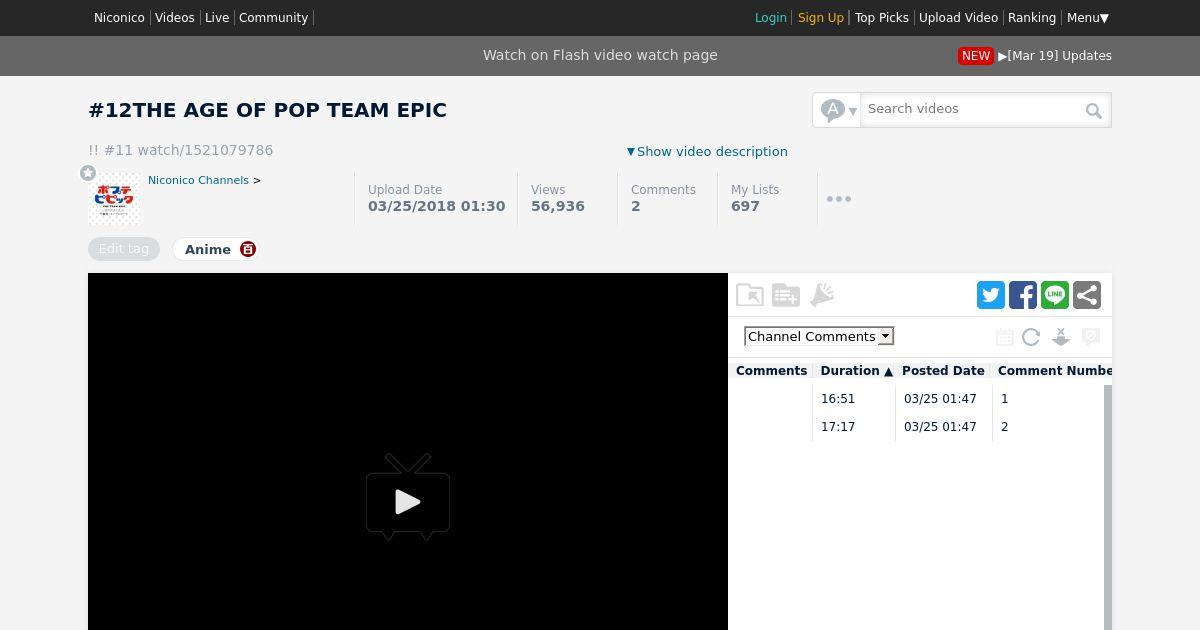This screenshot has width=1200, height=630.
Task: Open the search mode A dropdown
Action: coord(838,110)
